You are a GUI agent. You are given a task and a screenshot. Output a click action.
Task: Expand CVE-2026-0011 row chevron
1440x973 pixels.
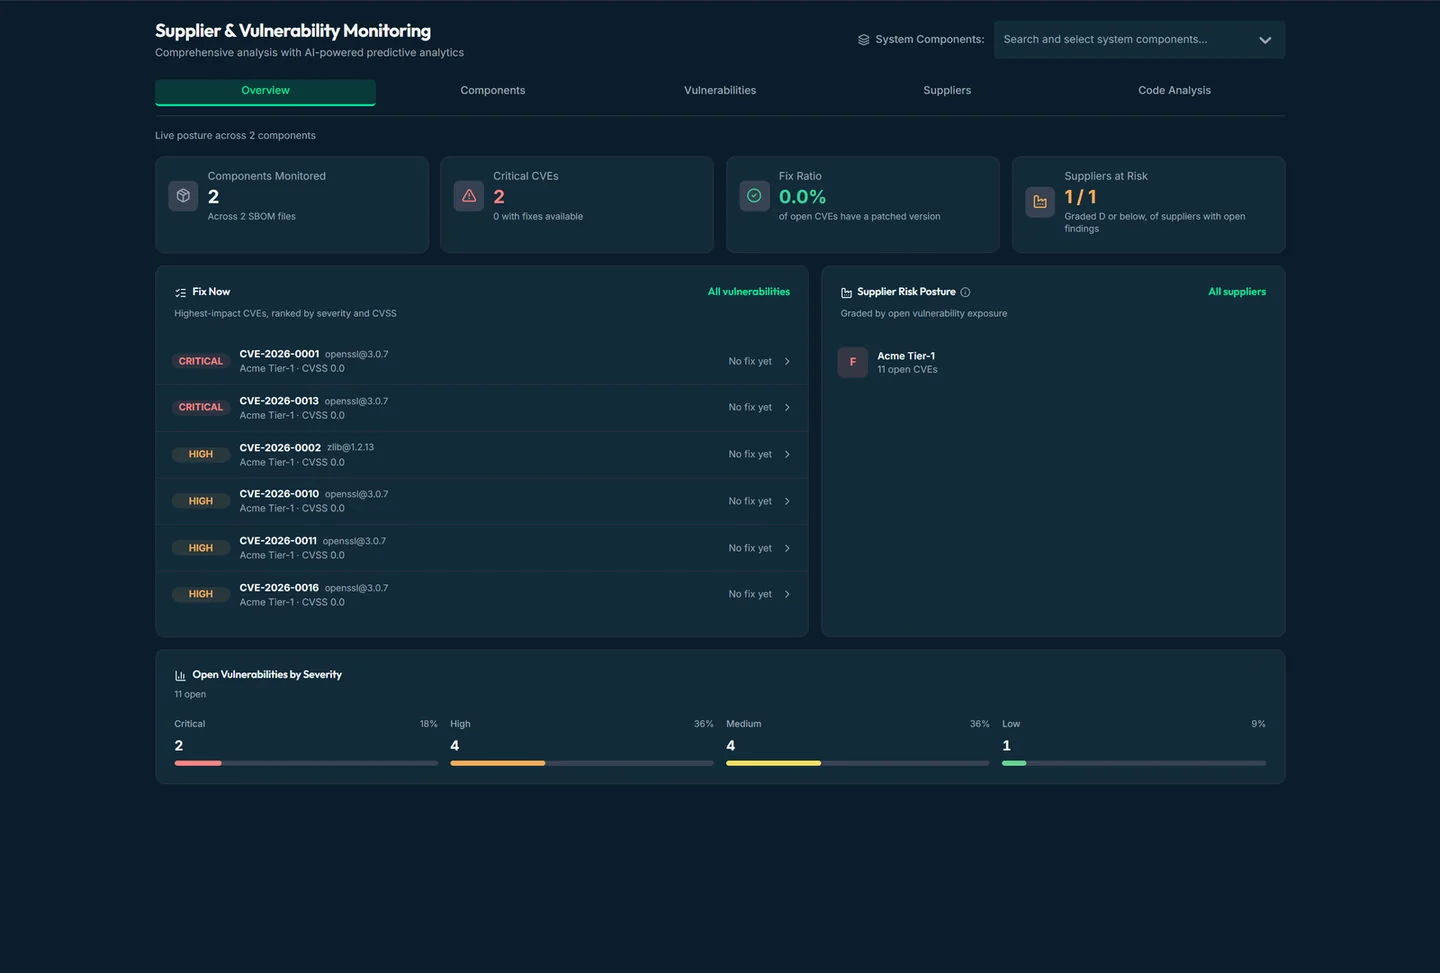click(787, 549)
